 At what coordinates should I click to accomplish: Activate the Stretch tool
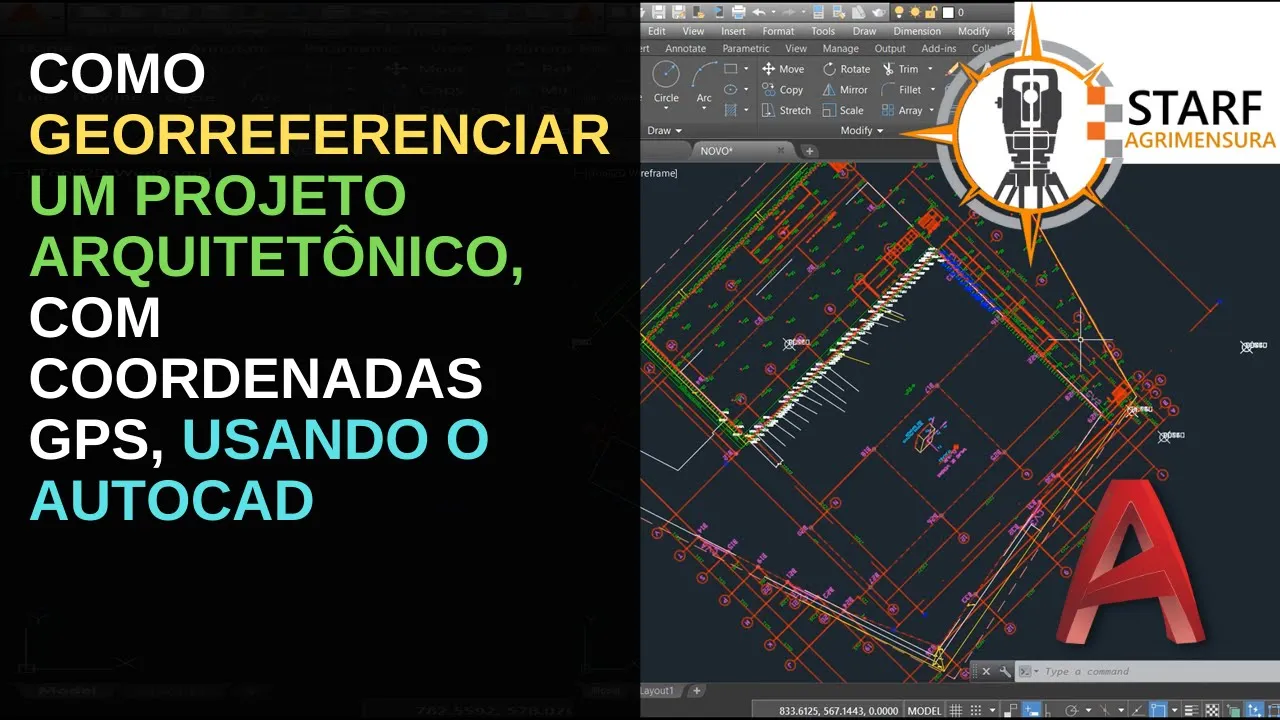786,110
